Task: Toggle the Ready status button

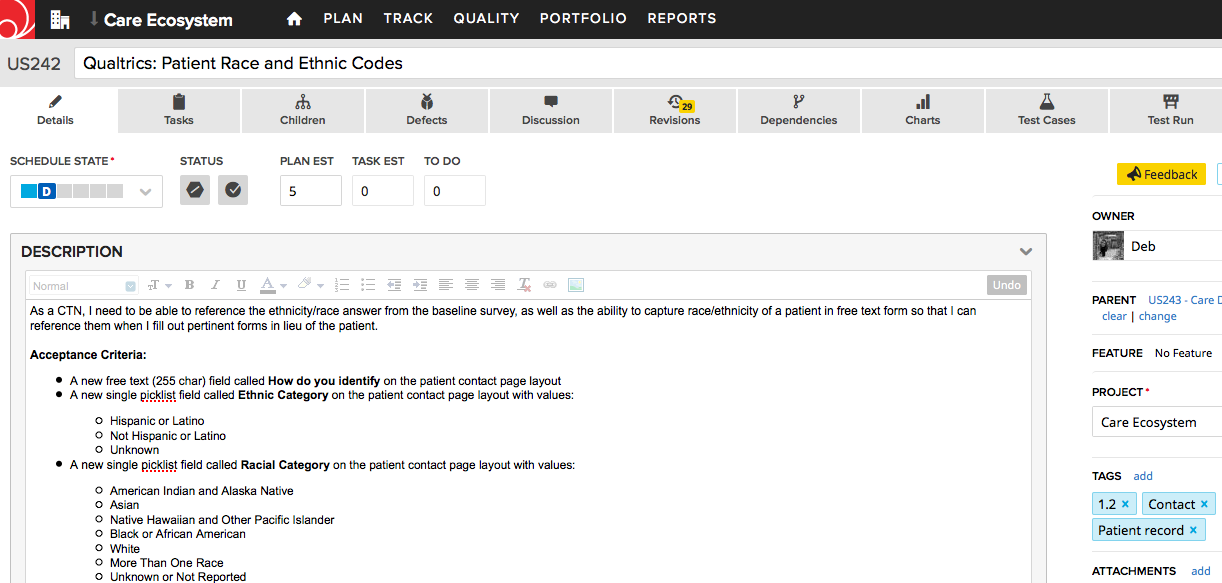Action: (233, 190)
